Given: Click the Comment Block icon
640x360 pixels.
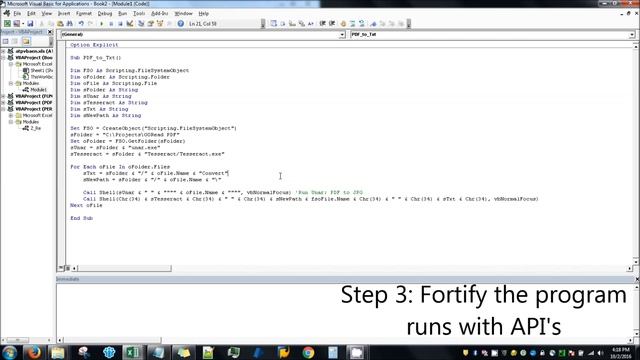Looking at the screenshot, I should (353, 24).
